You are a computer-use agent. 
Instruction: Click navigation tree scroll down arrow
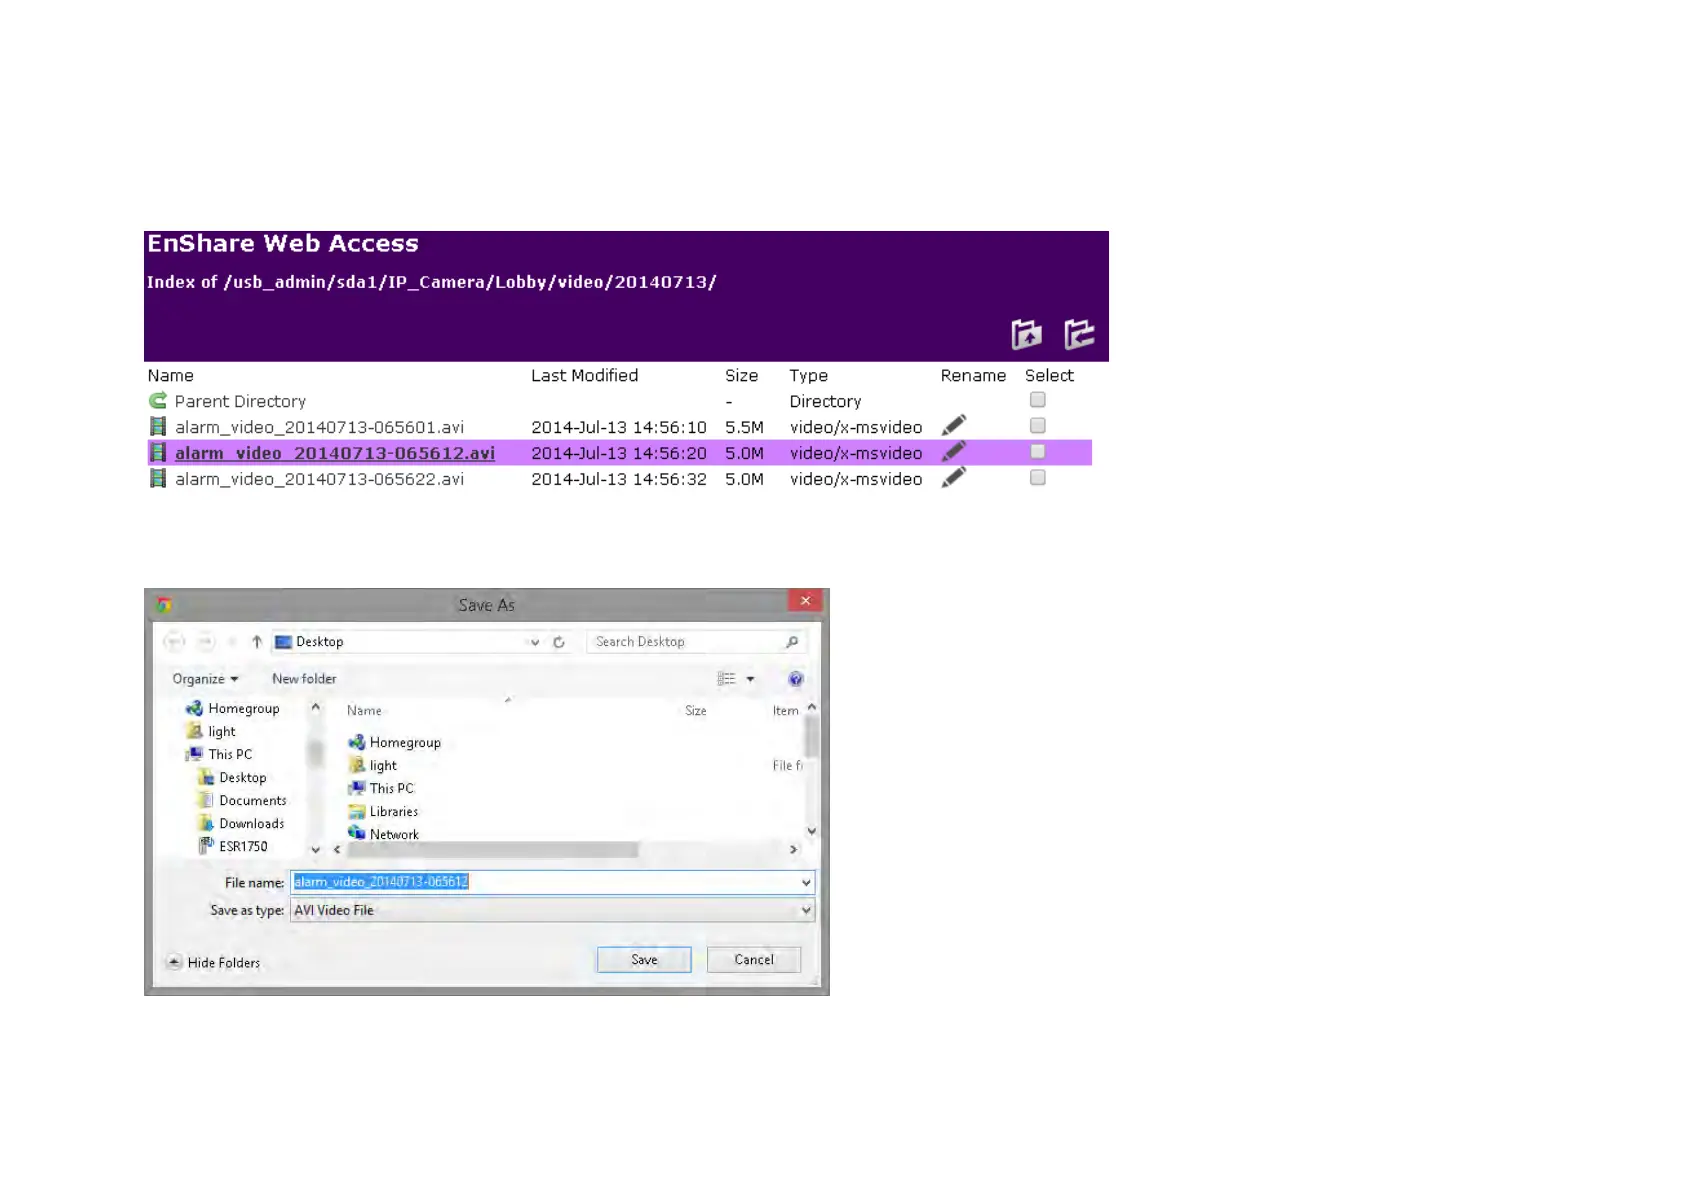point(316,850)
